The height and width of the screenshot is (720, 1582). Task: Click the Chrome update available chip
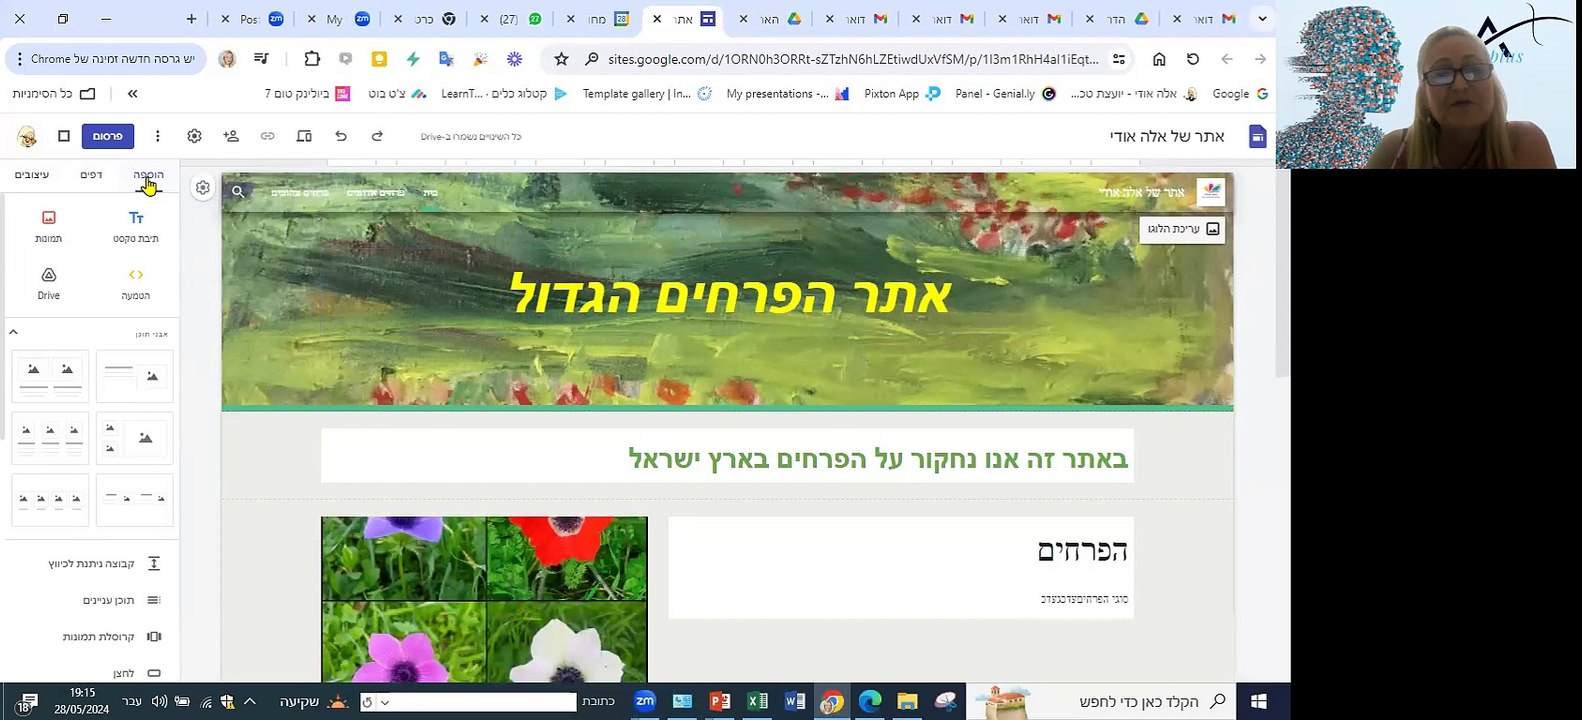pyautogui.click(x=105, y=59)
